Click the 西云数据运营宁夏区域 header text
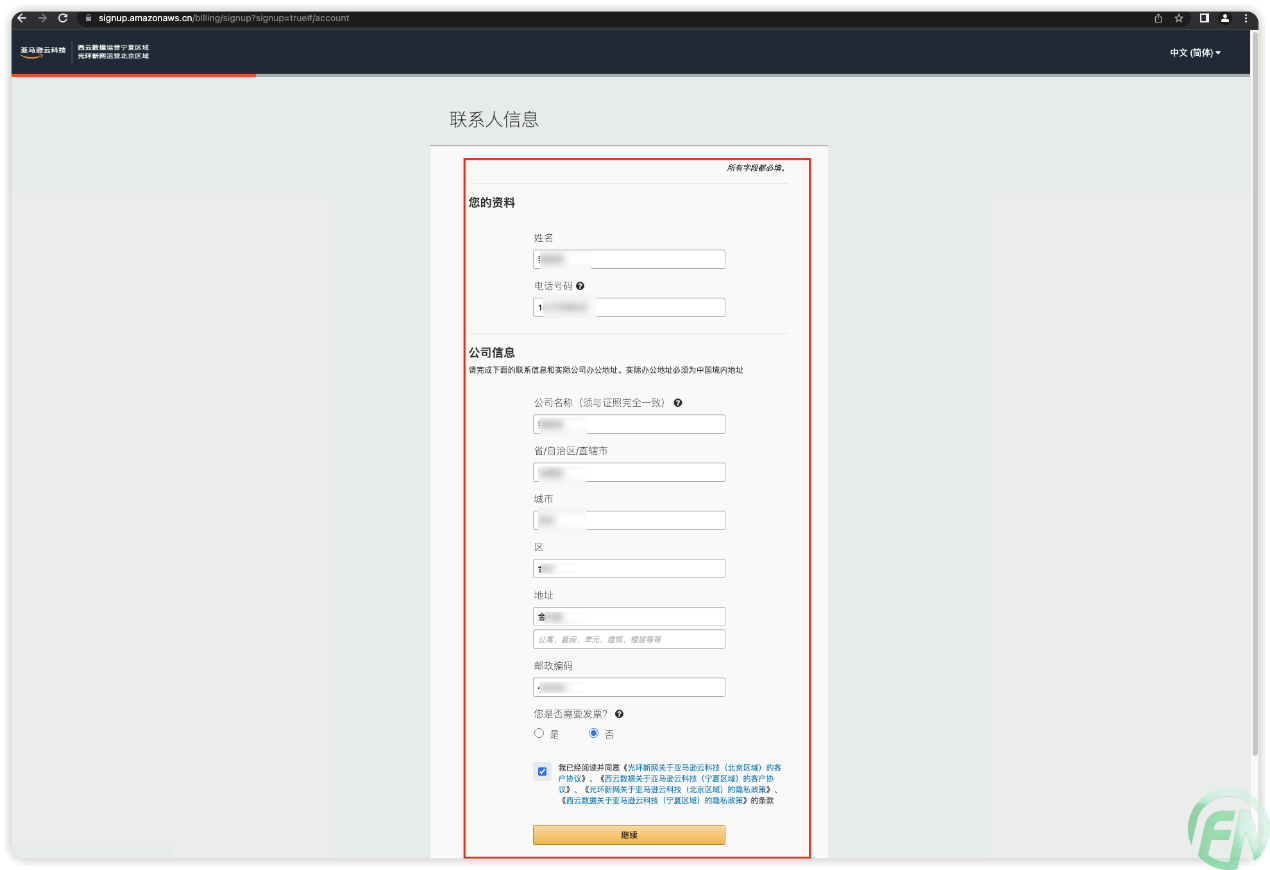 tap(113, 47)
